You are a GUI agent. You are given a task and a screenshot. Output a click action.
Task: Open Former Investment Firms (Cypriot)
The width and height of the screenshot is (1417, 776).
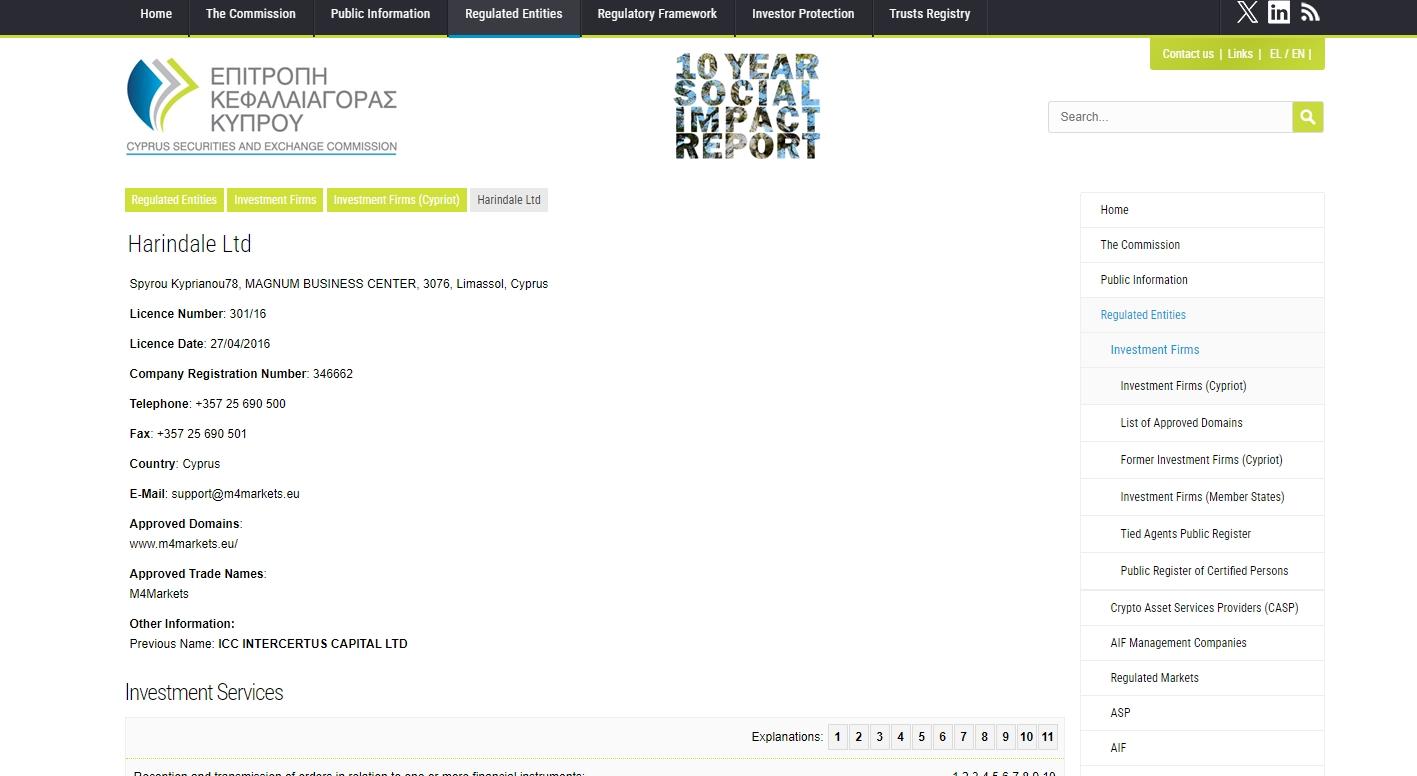1202,460
